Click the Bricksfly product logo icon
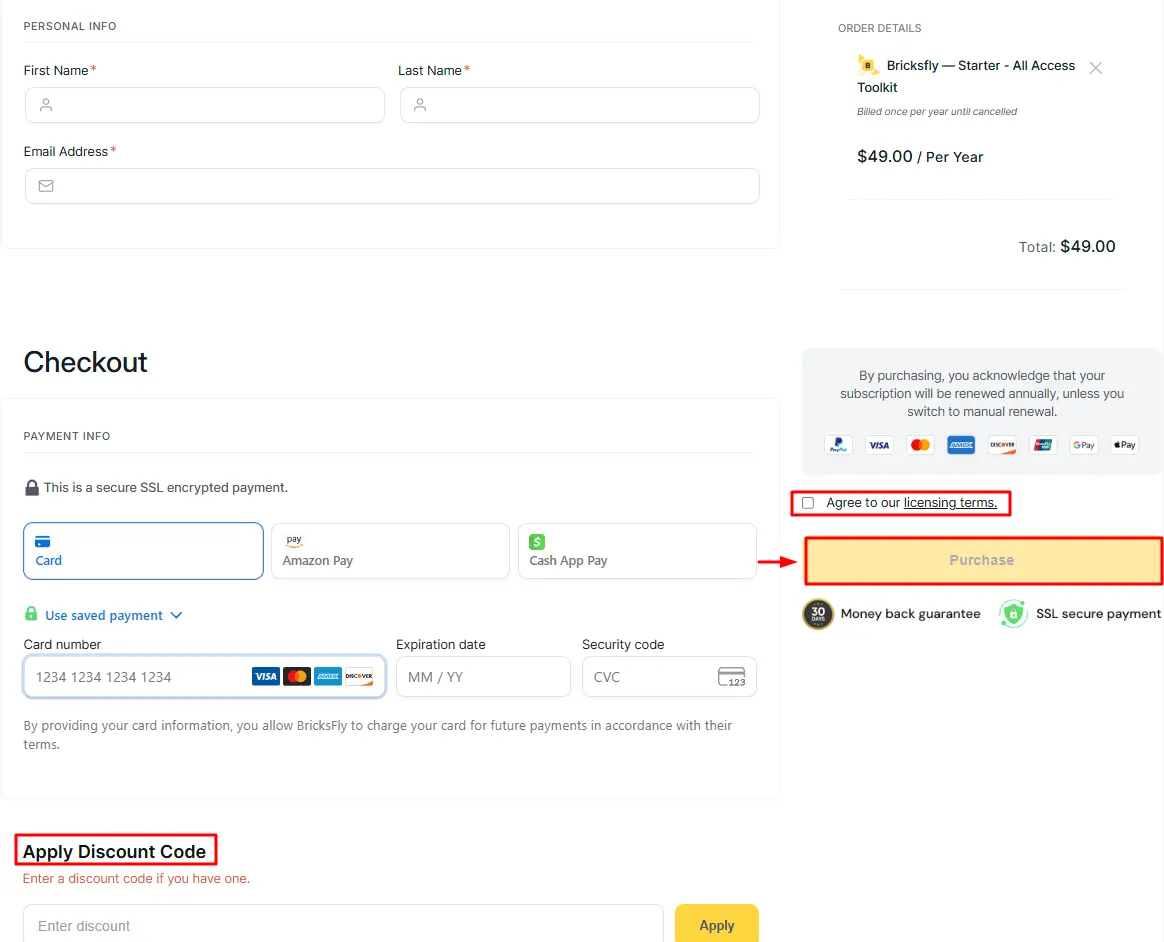Image resolution: width=1164 pixels, height=942 pixels. 867,65
